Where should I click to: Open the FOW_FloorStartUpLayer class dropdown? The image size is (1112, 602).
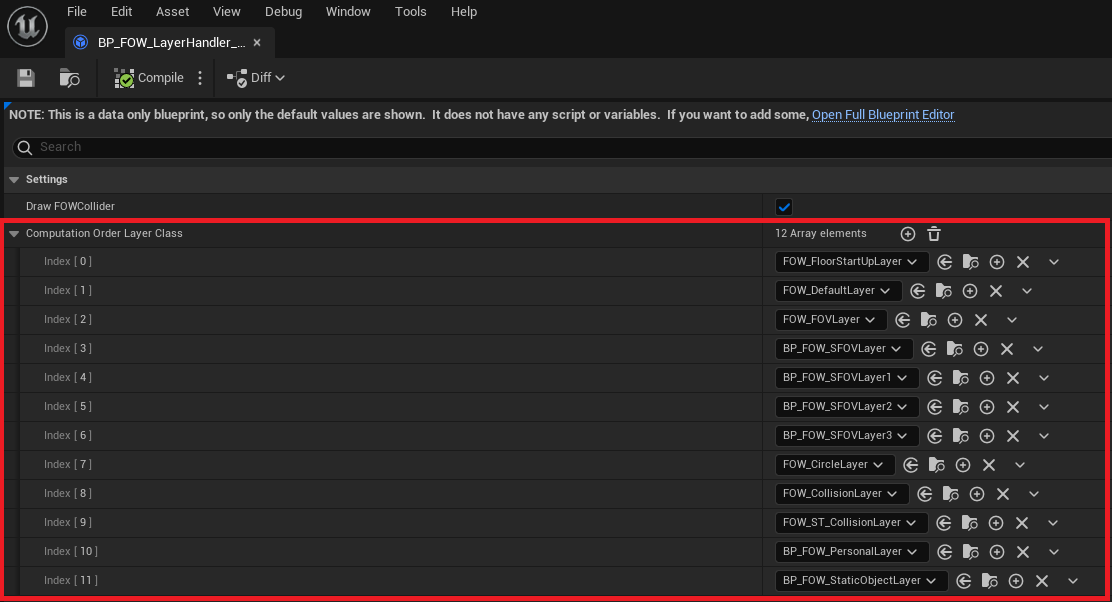(x=851, y=262)
